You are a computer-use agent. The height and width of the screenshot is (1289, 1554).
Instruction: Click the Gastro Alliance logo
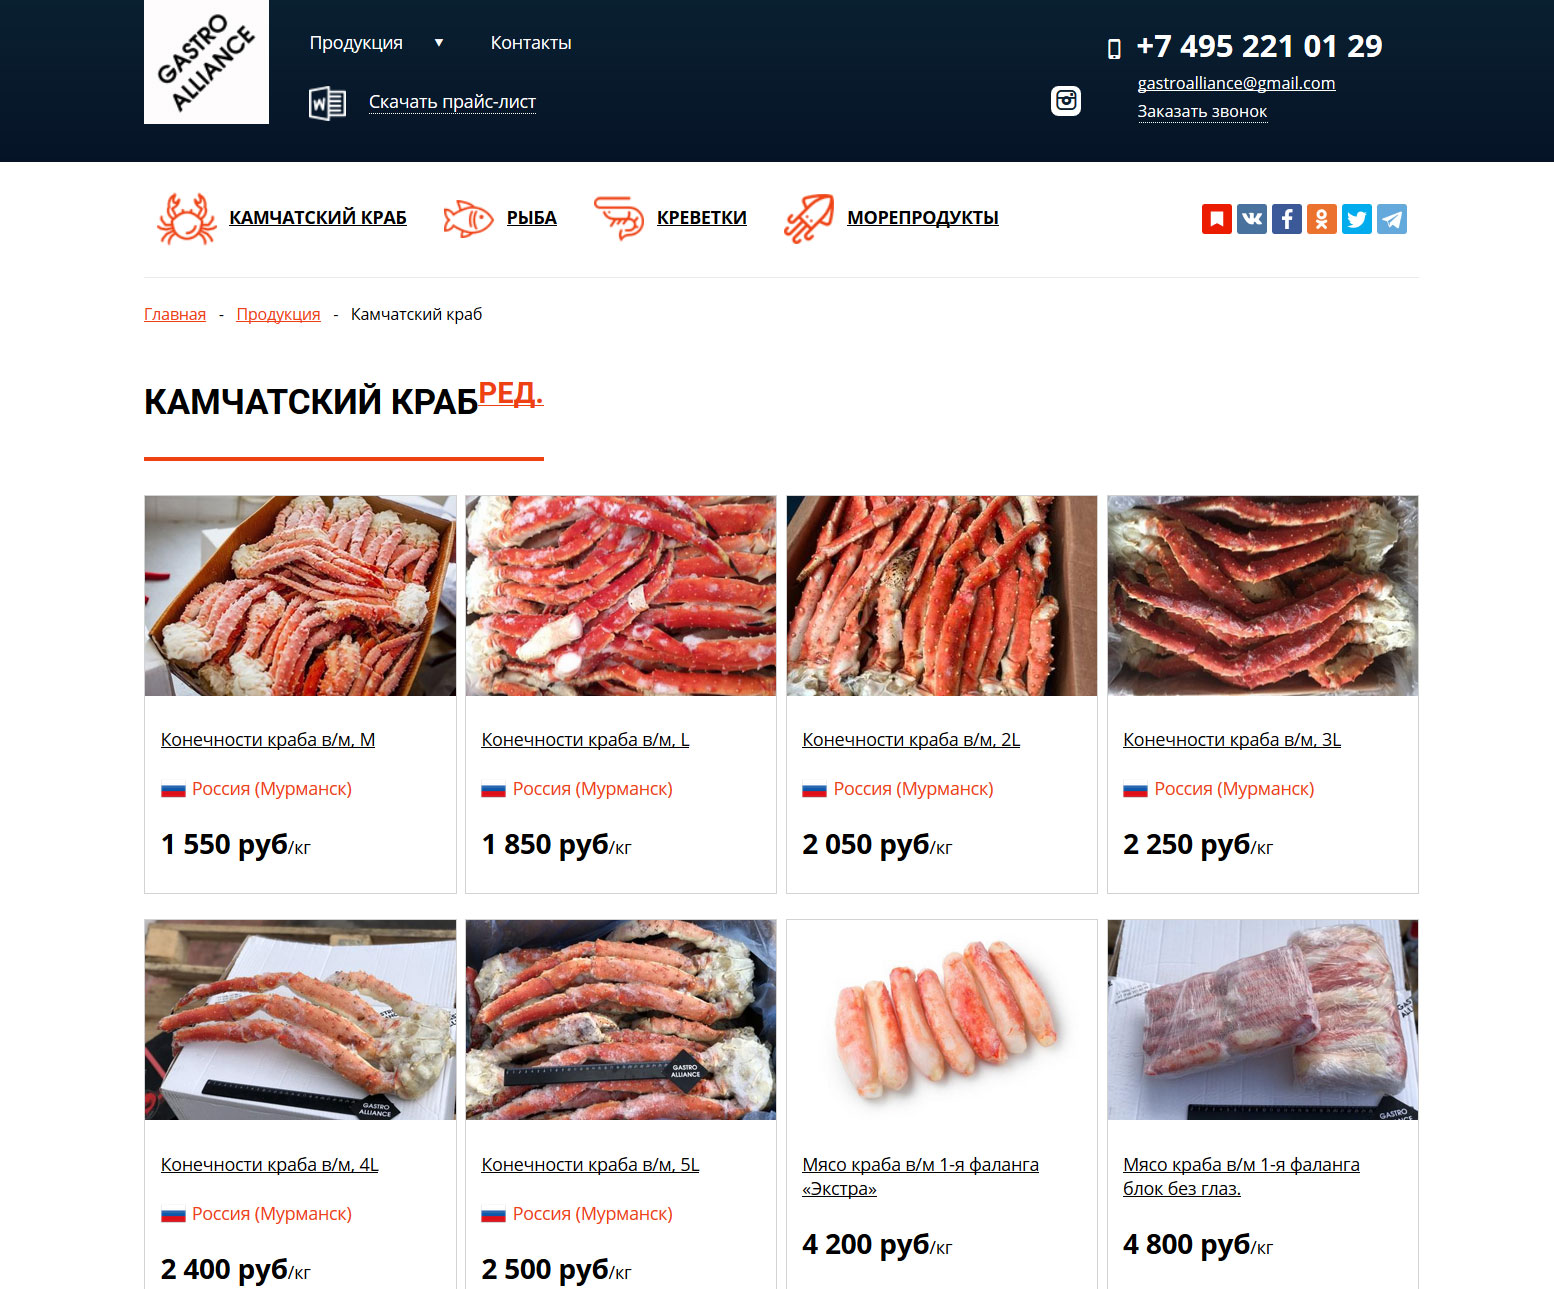click(x=206, y=62)
